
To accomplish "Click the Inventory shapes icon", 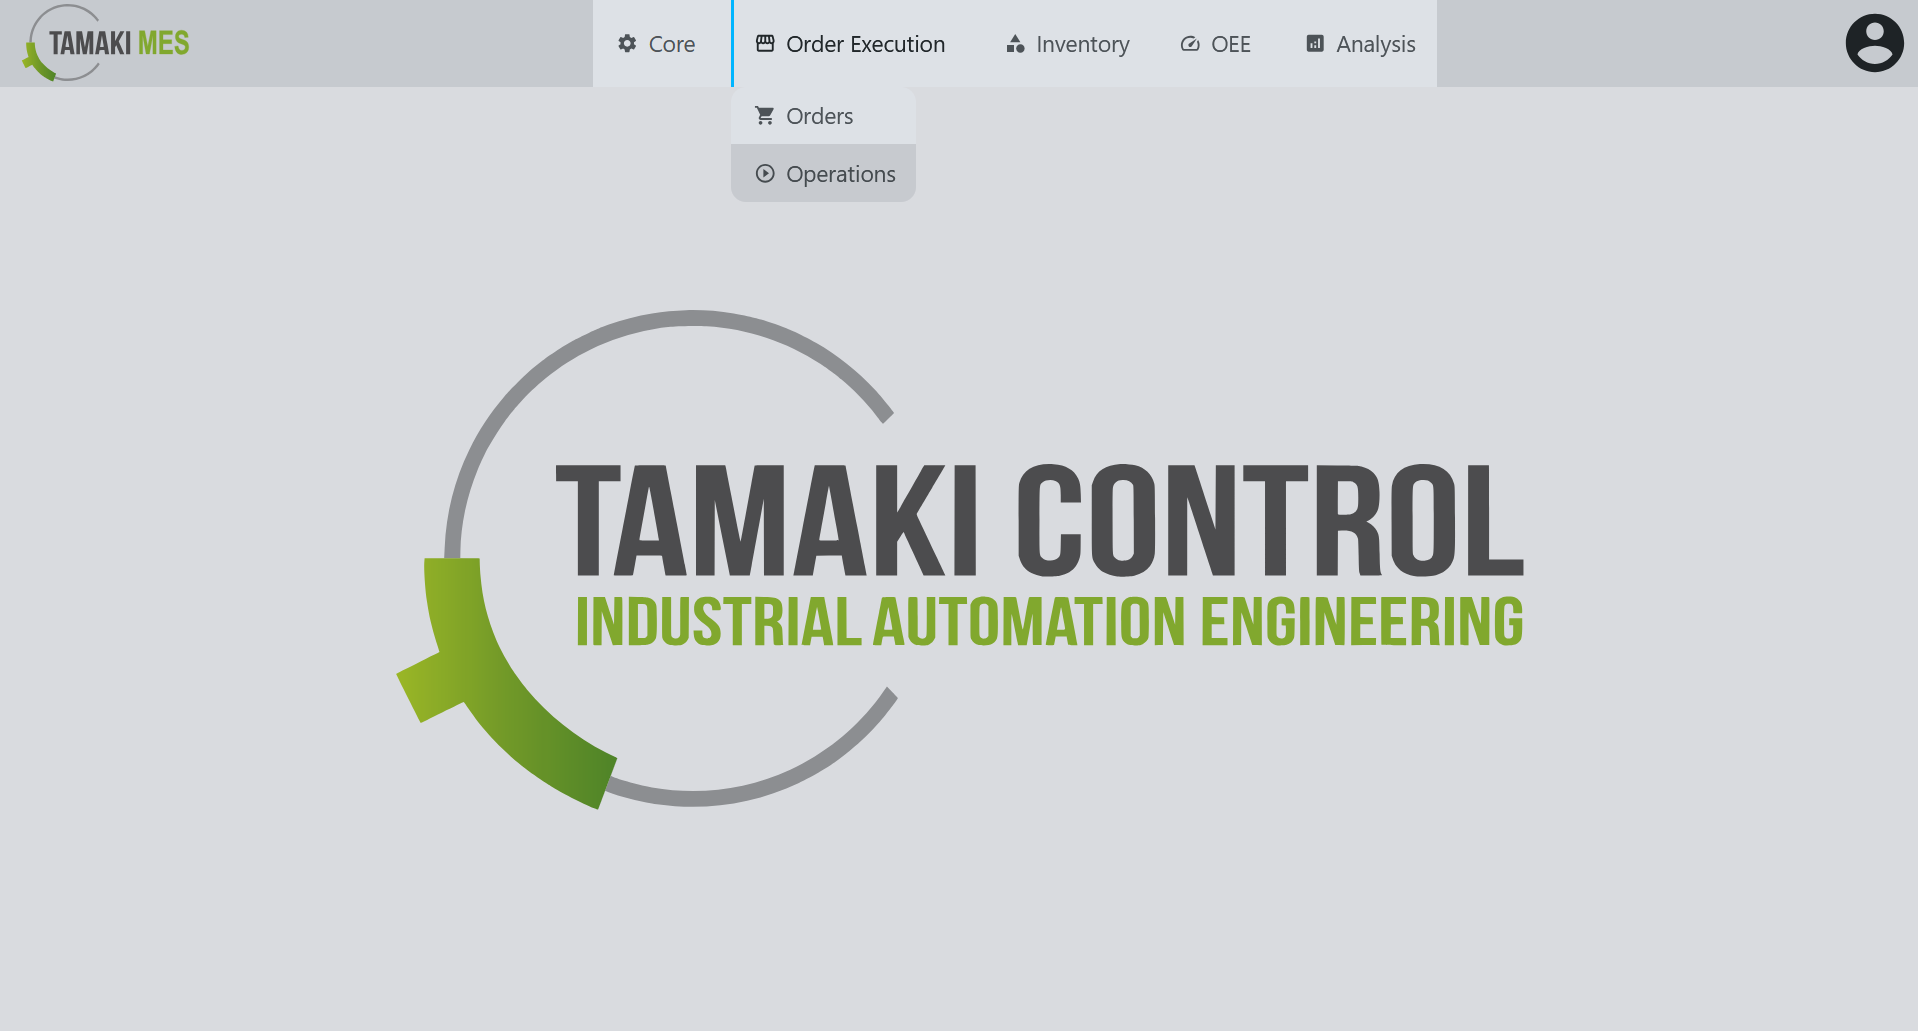I will click(x=1015, y=44).
